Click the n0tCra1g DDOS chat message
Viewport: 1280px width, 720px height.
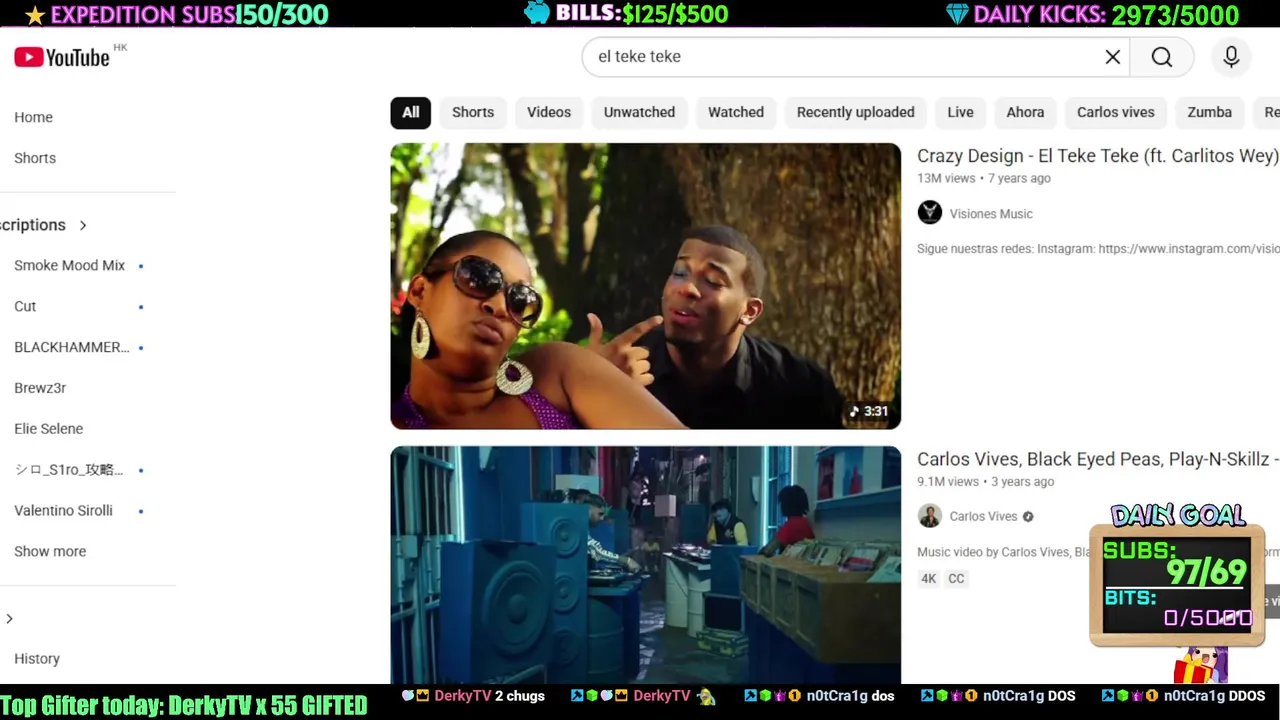click(x=1183, y=696)
